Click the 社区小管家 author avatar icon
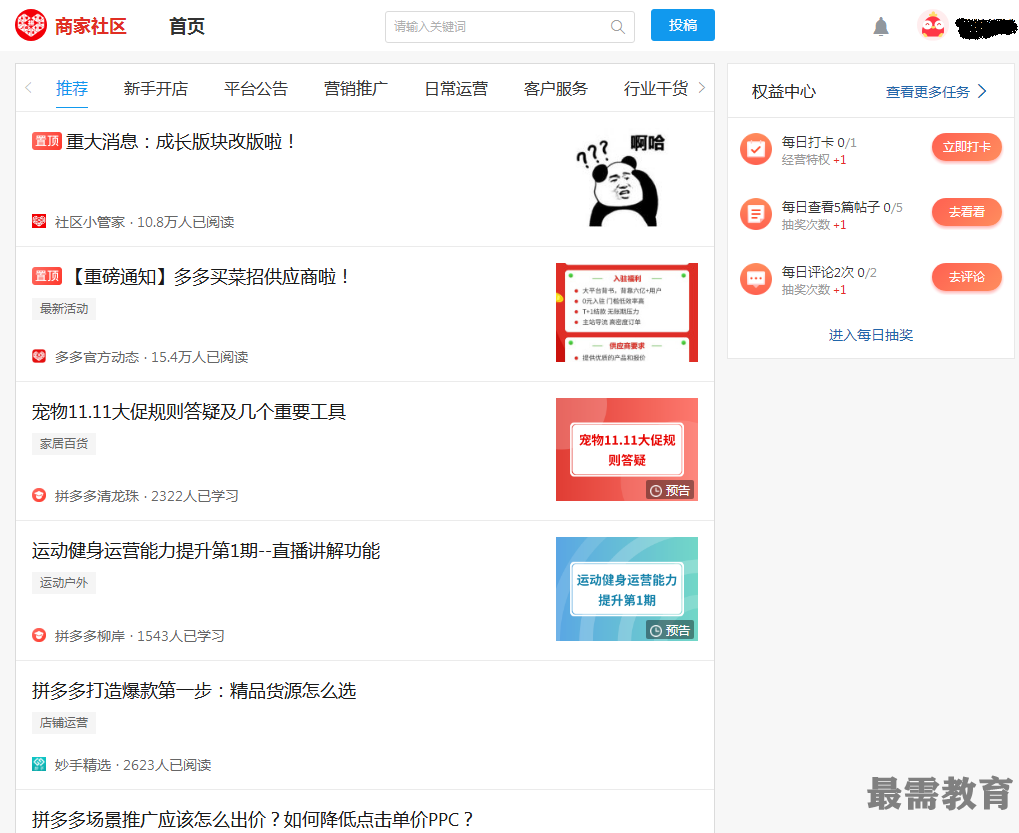The image size is (1019, 833). coord(39,222)
